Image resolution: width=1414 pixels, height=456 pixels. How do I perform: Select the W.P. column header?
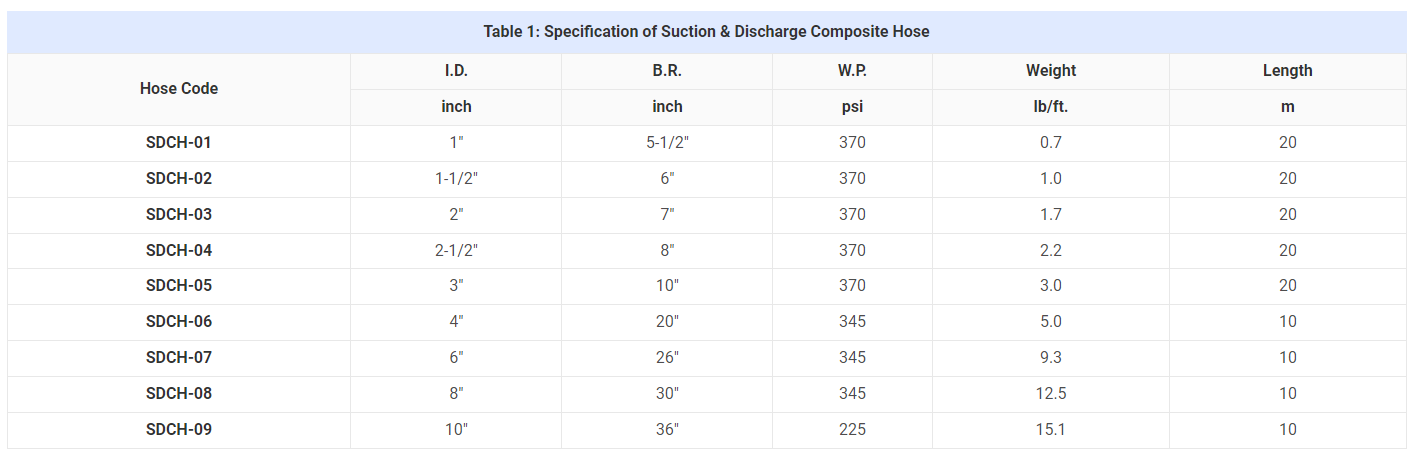852,70
